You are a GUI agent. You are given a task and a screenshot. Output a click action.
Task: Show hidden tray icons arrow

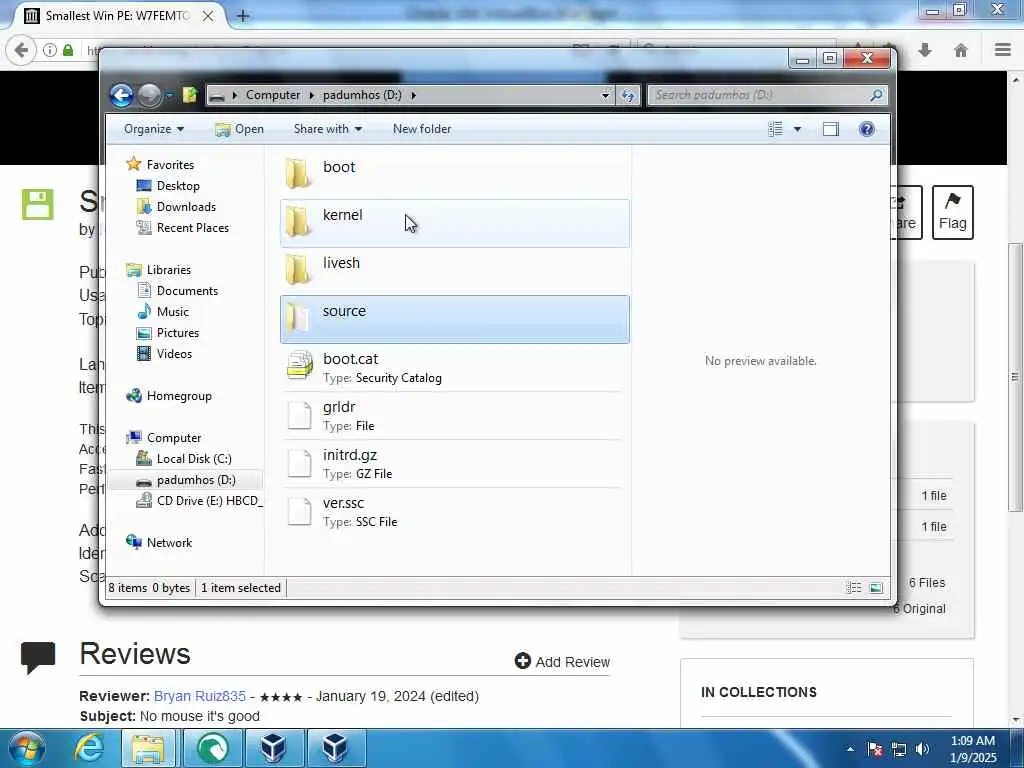850,749
